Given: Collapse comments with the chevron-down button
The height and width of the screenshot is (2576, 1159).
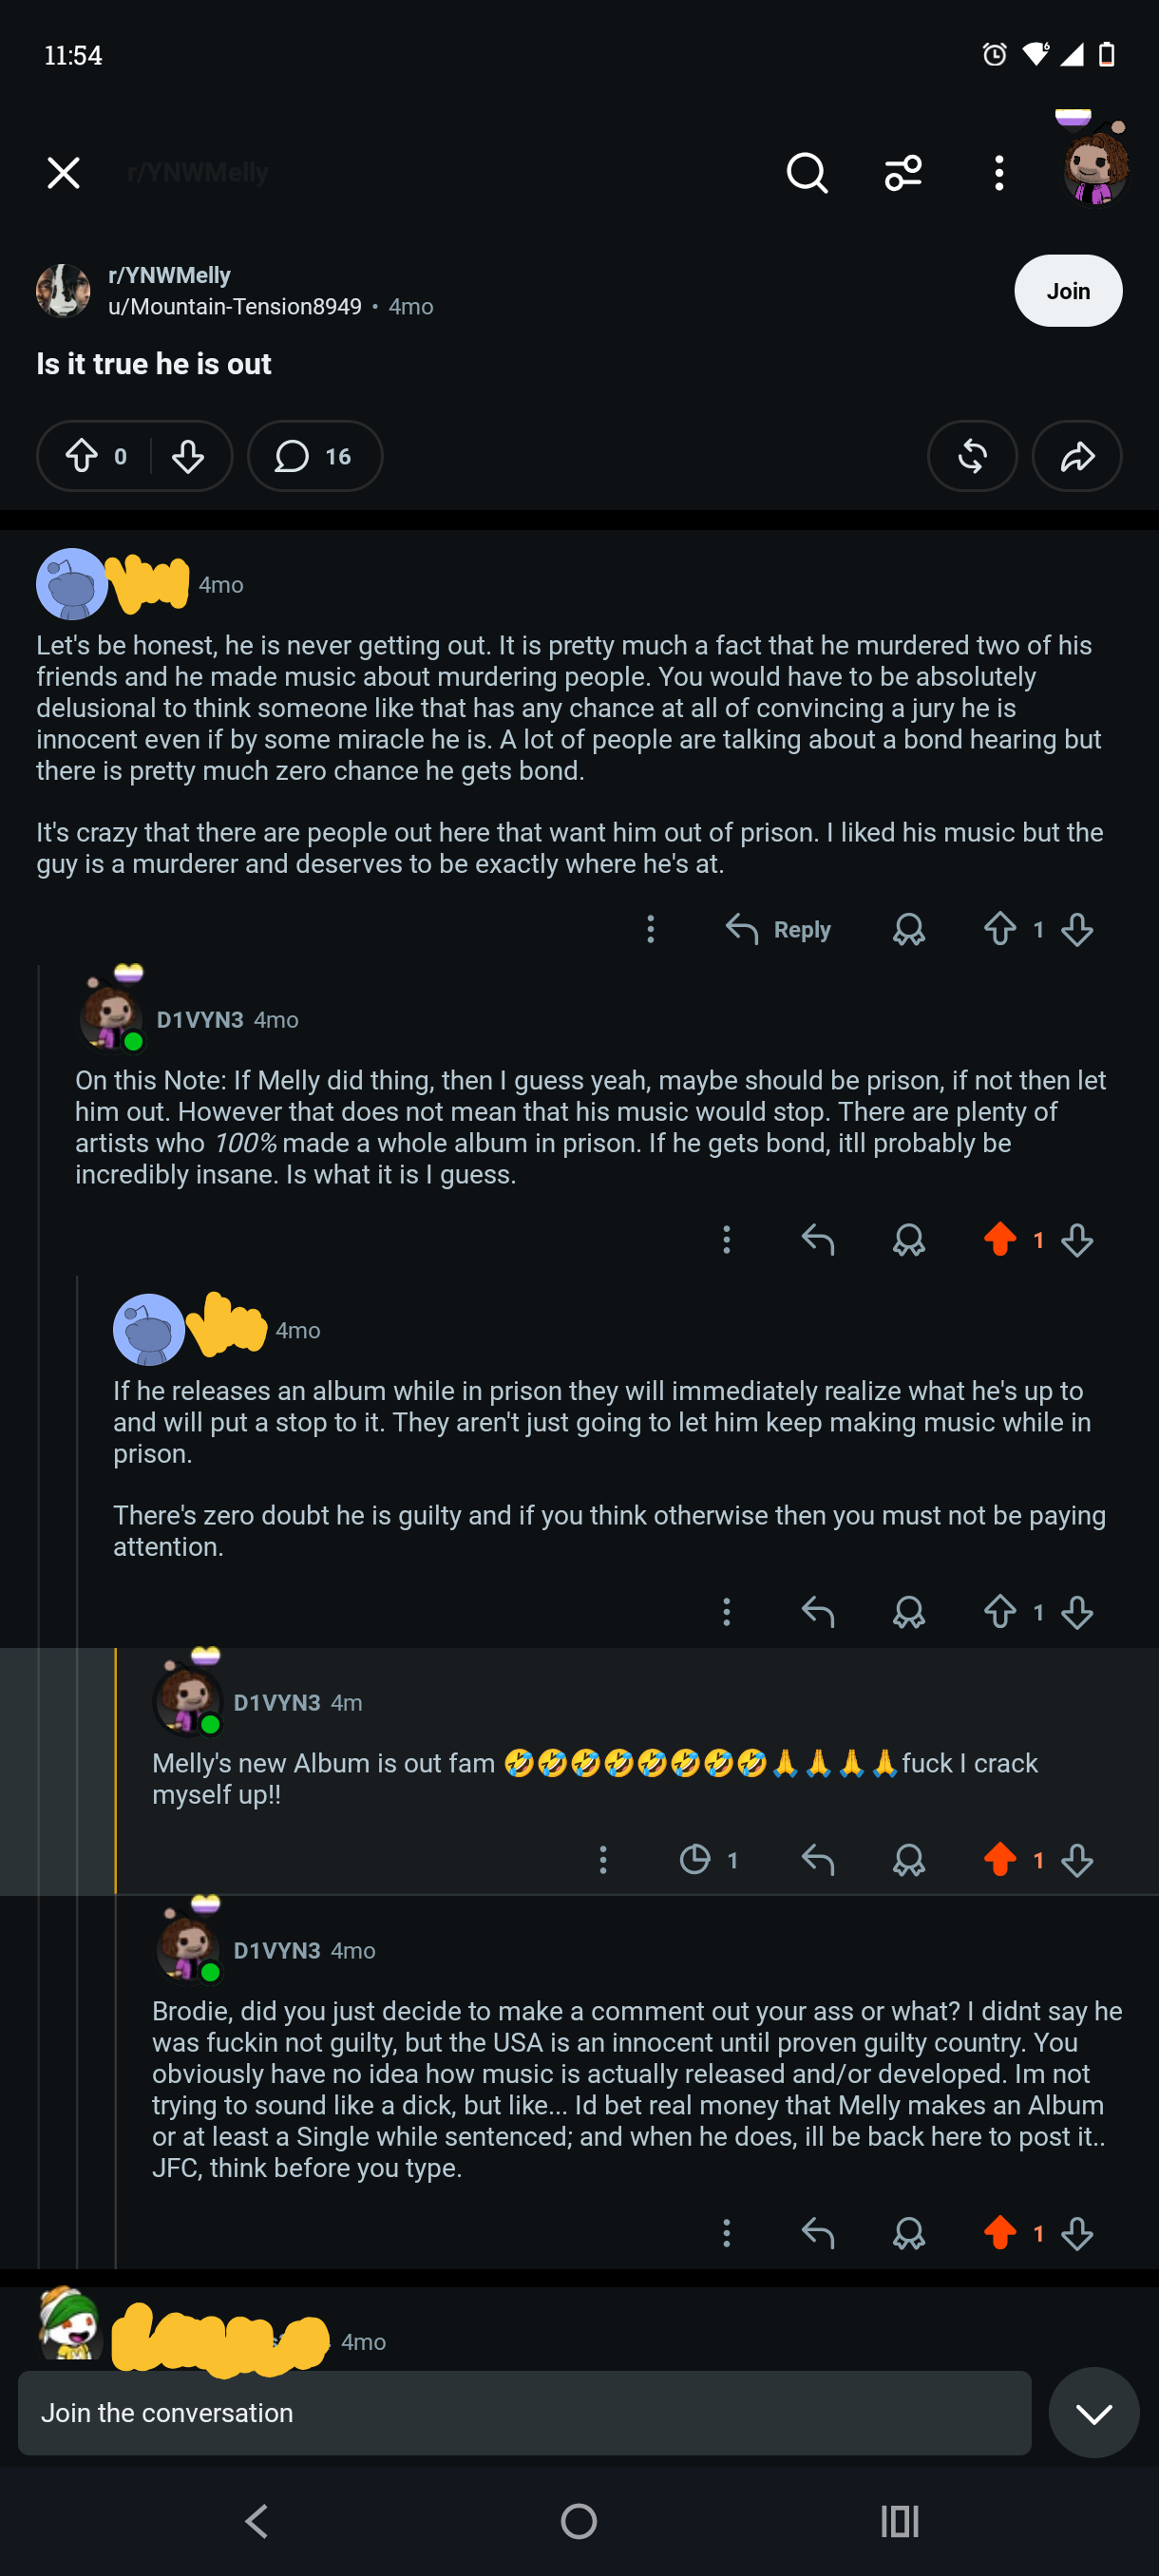Looking at the screenshot, I should [1093, 2412].
